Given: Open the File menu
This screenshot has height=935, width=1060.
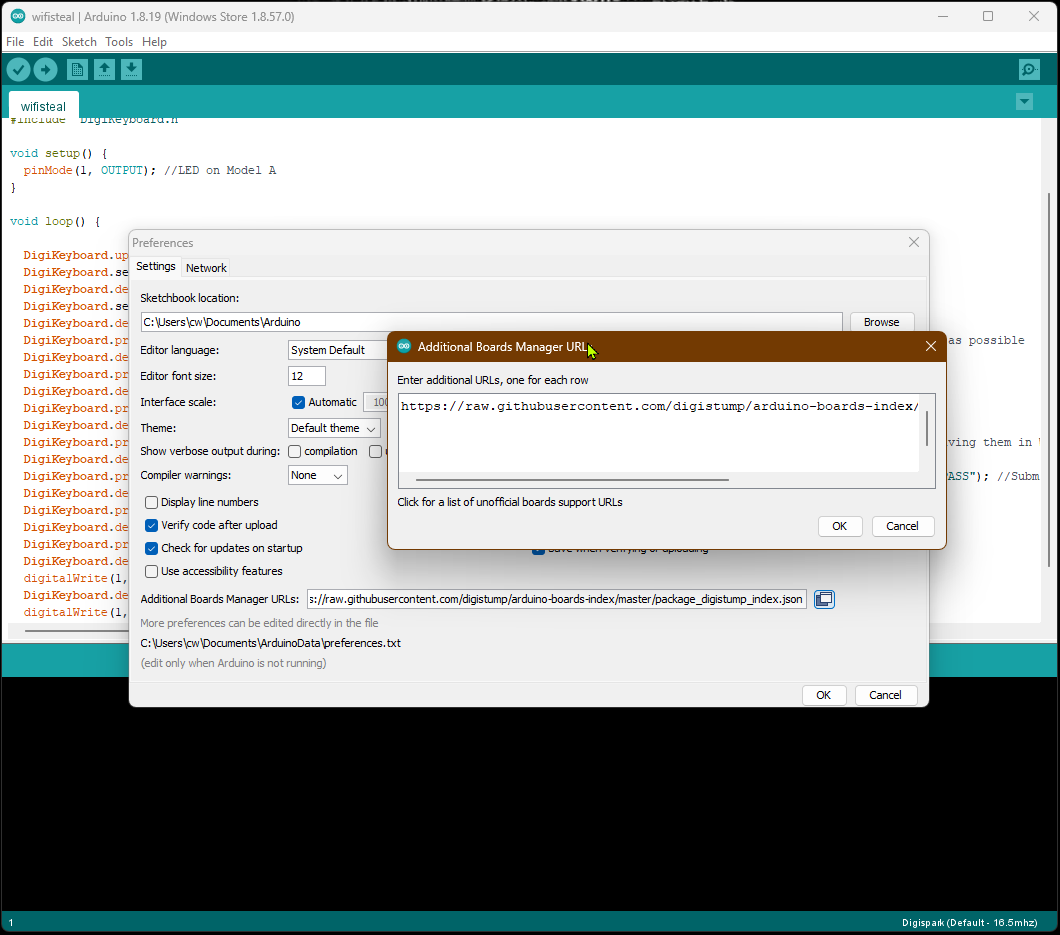Looking at the screenshot, I should point(15,42).
